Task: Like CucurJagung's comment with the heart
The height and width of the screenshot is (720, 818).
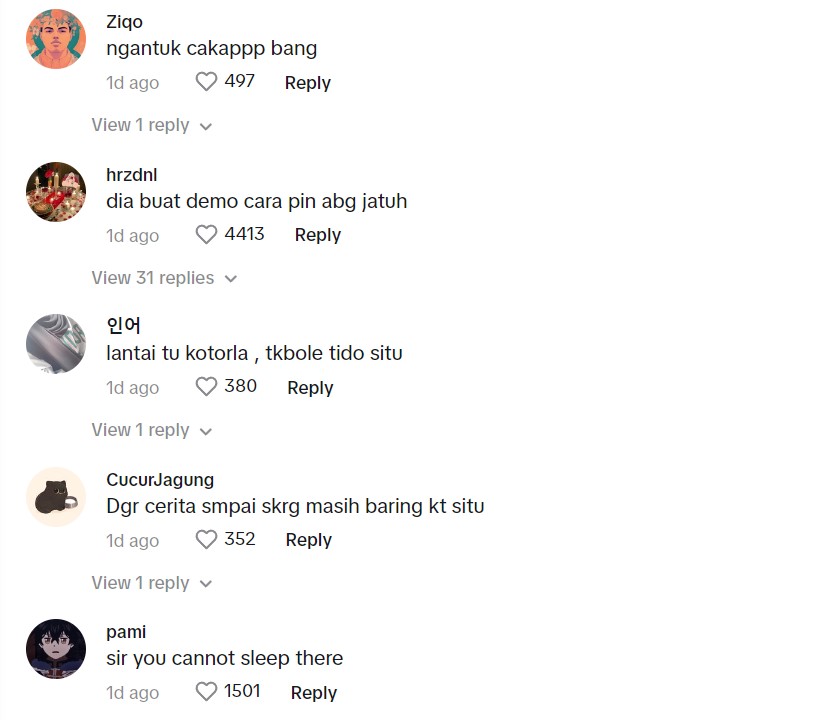Action: [206, 540]
